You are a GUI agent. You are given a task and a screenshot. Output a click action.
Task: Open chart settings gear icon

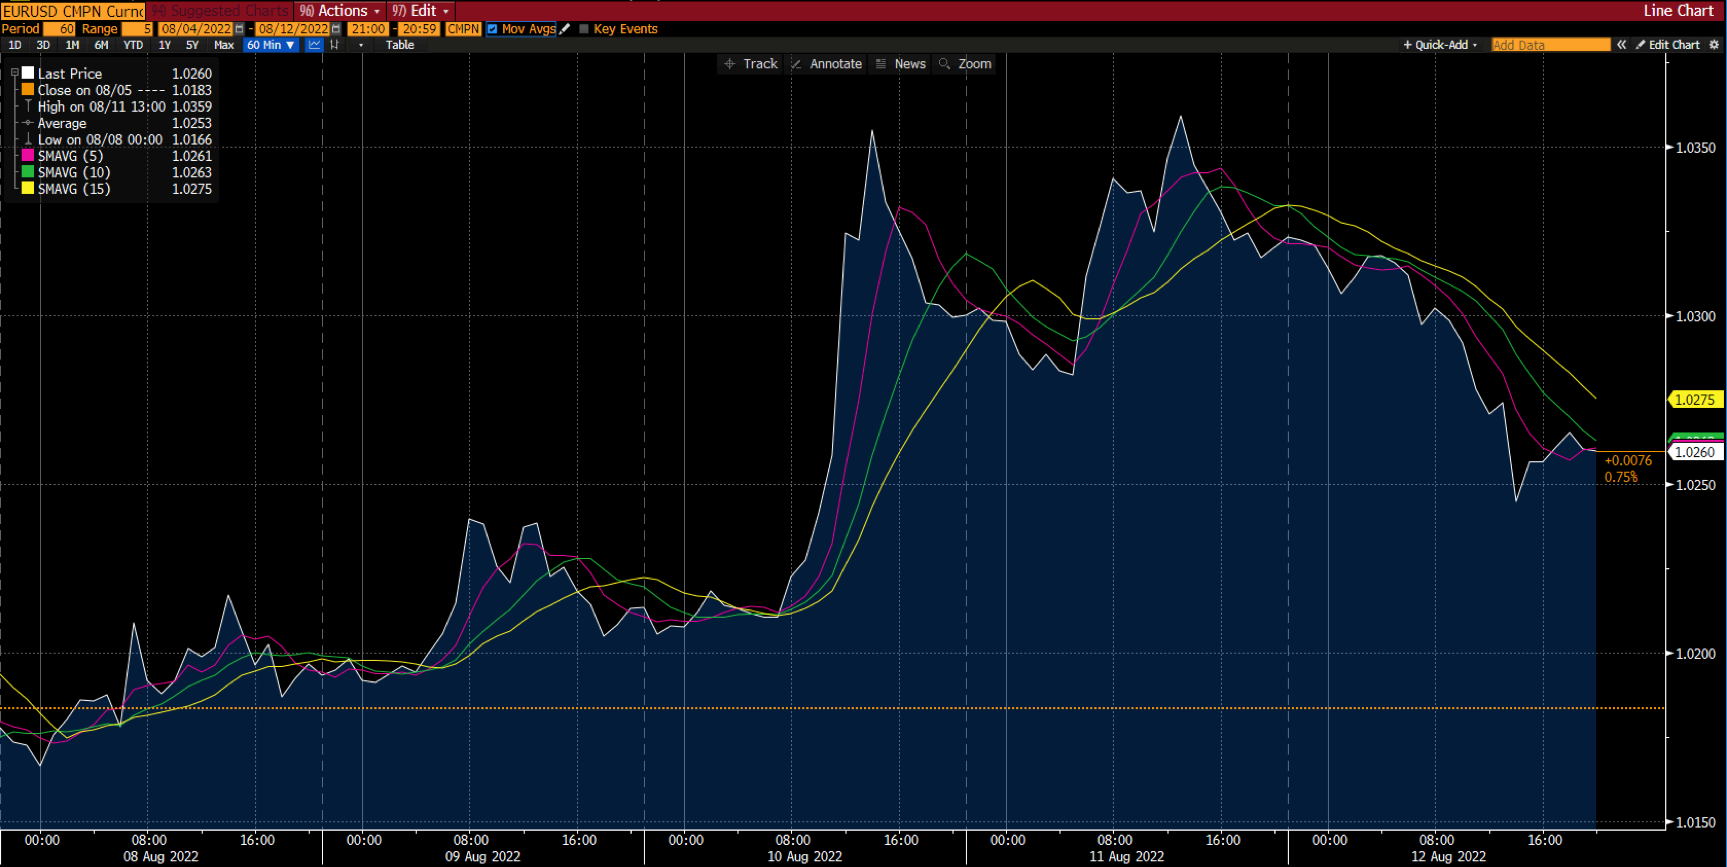pos(1713,45)
